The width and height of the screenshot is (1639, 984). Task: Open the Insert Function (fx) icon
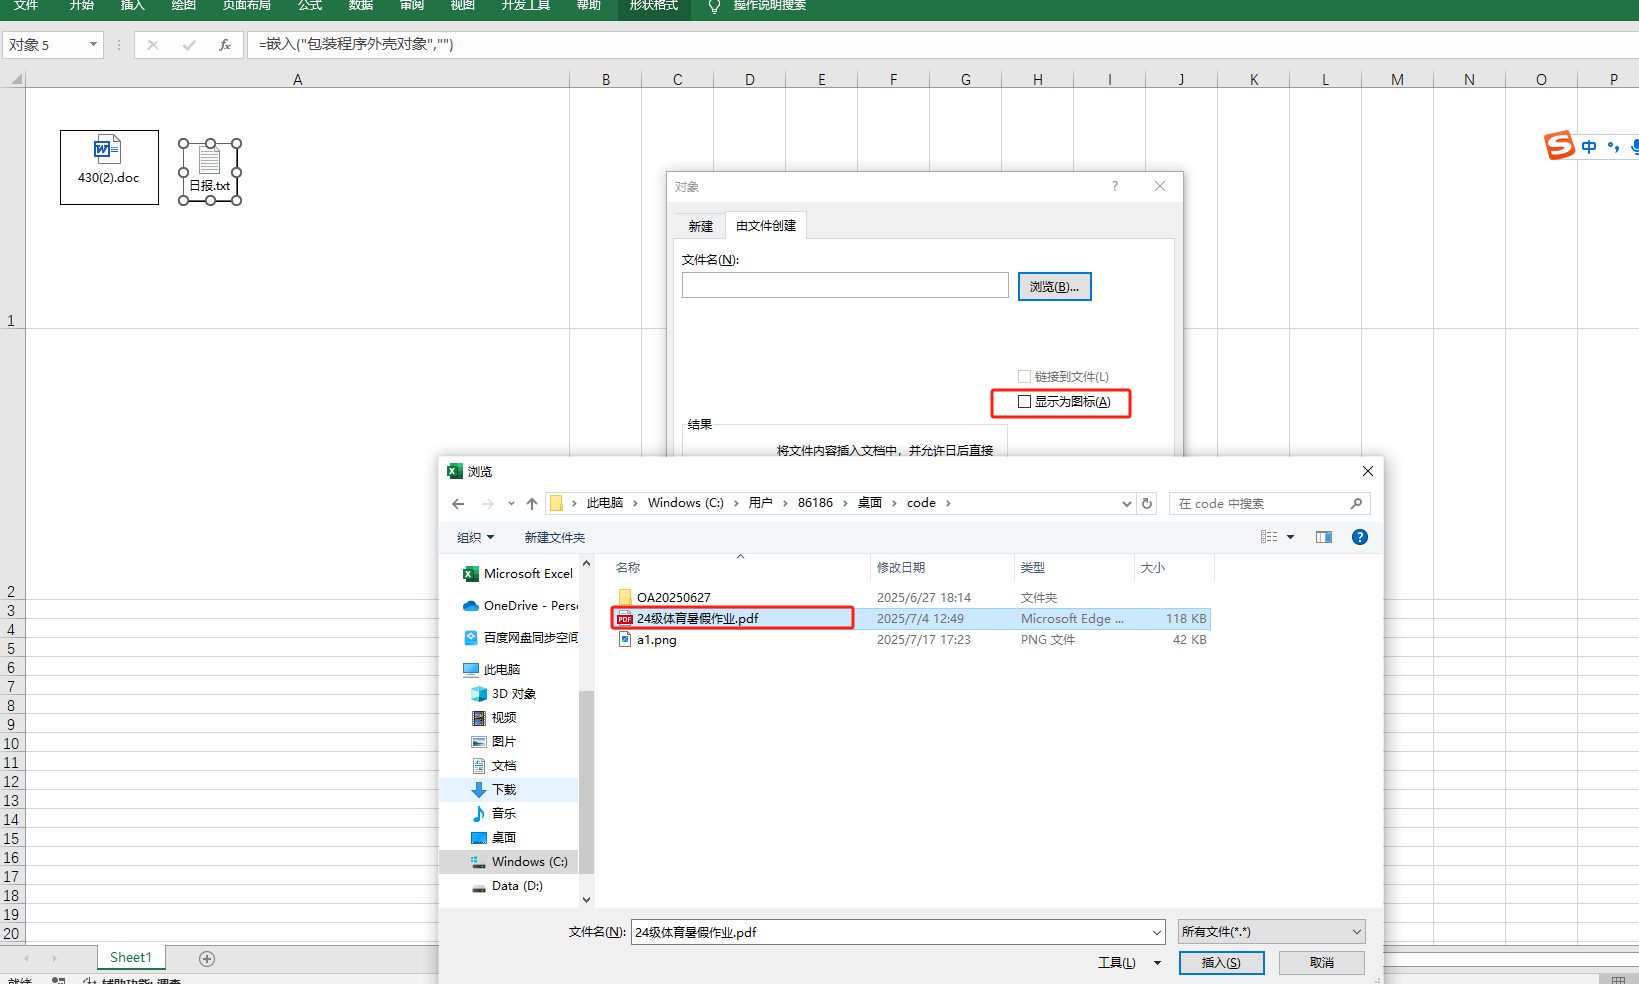[x=225, y=44]
